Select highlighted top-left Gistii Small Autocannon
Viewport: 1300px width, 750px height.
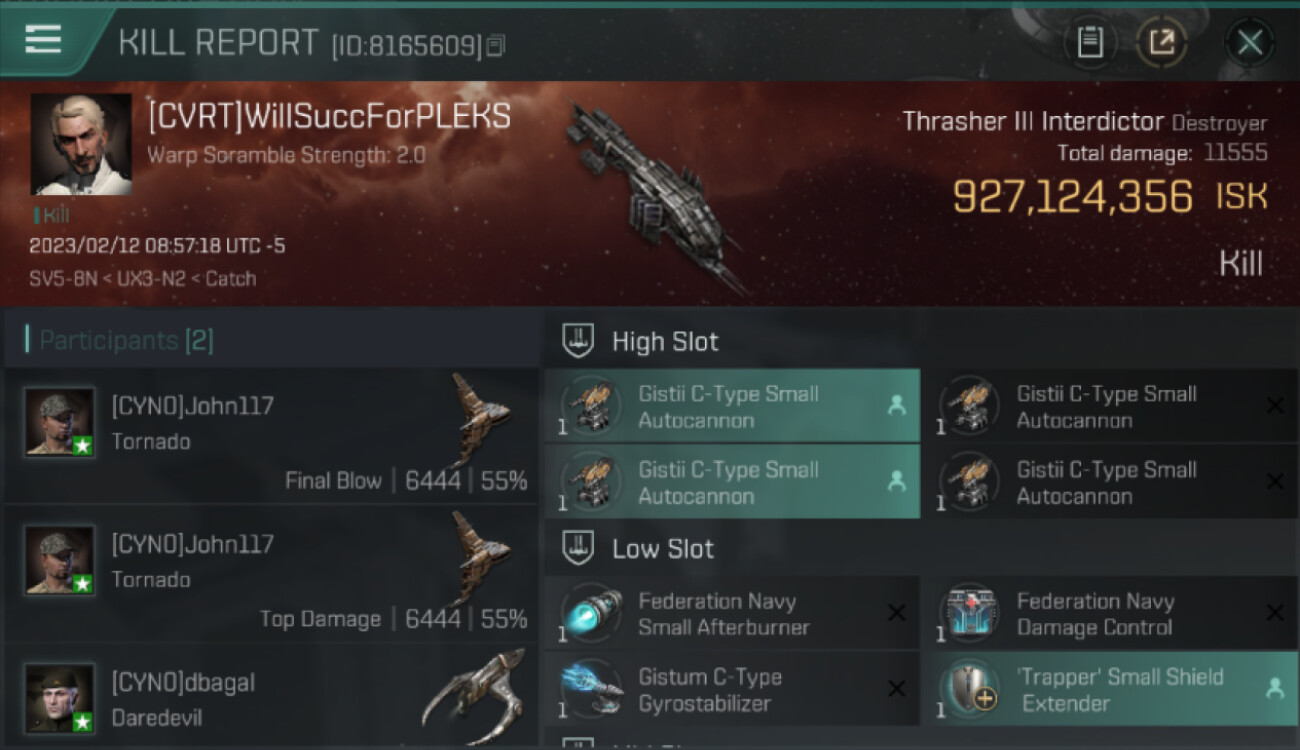(732, 406)
